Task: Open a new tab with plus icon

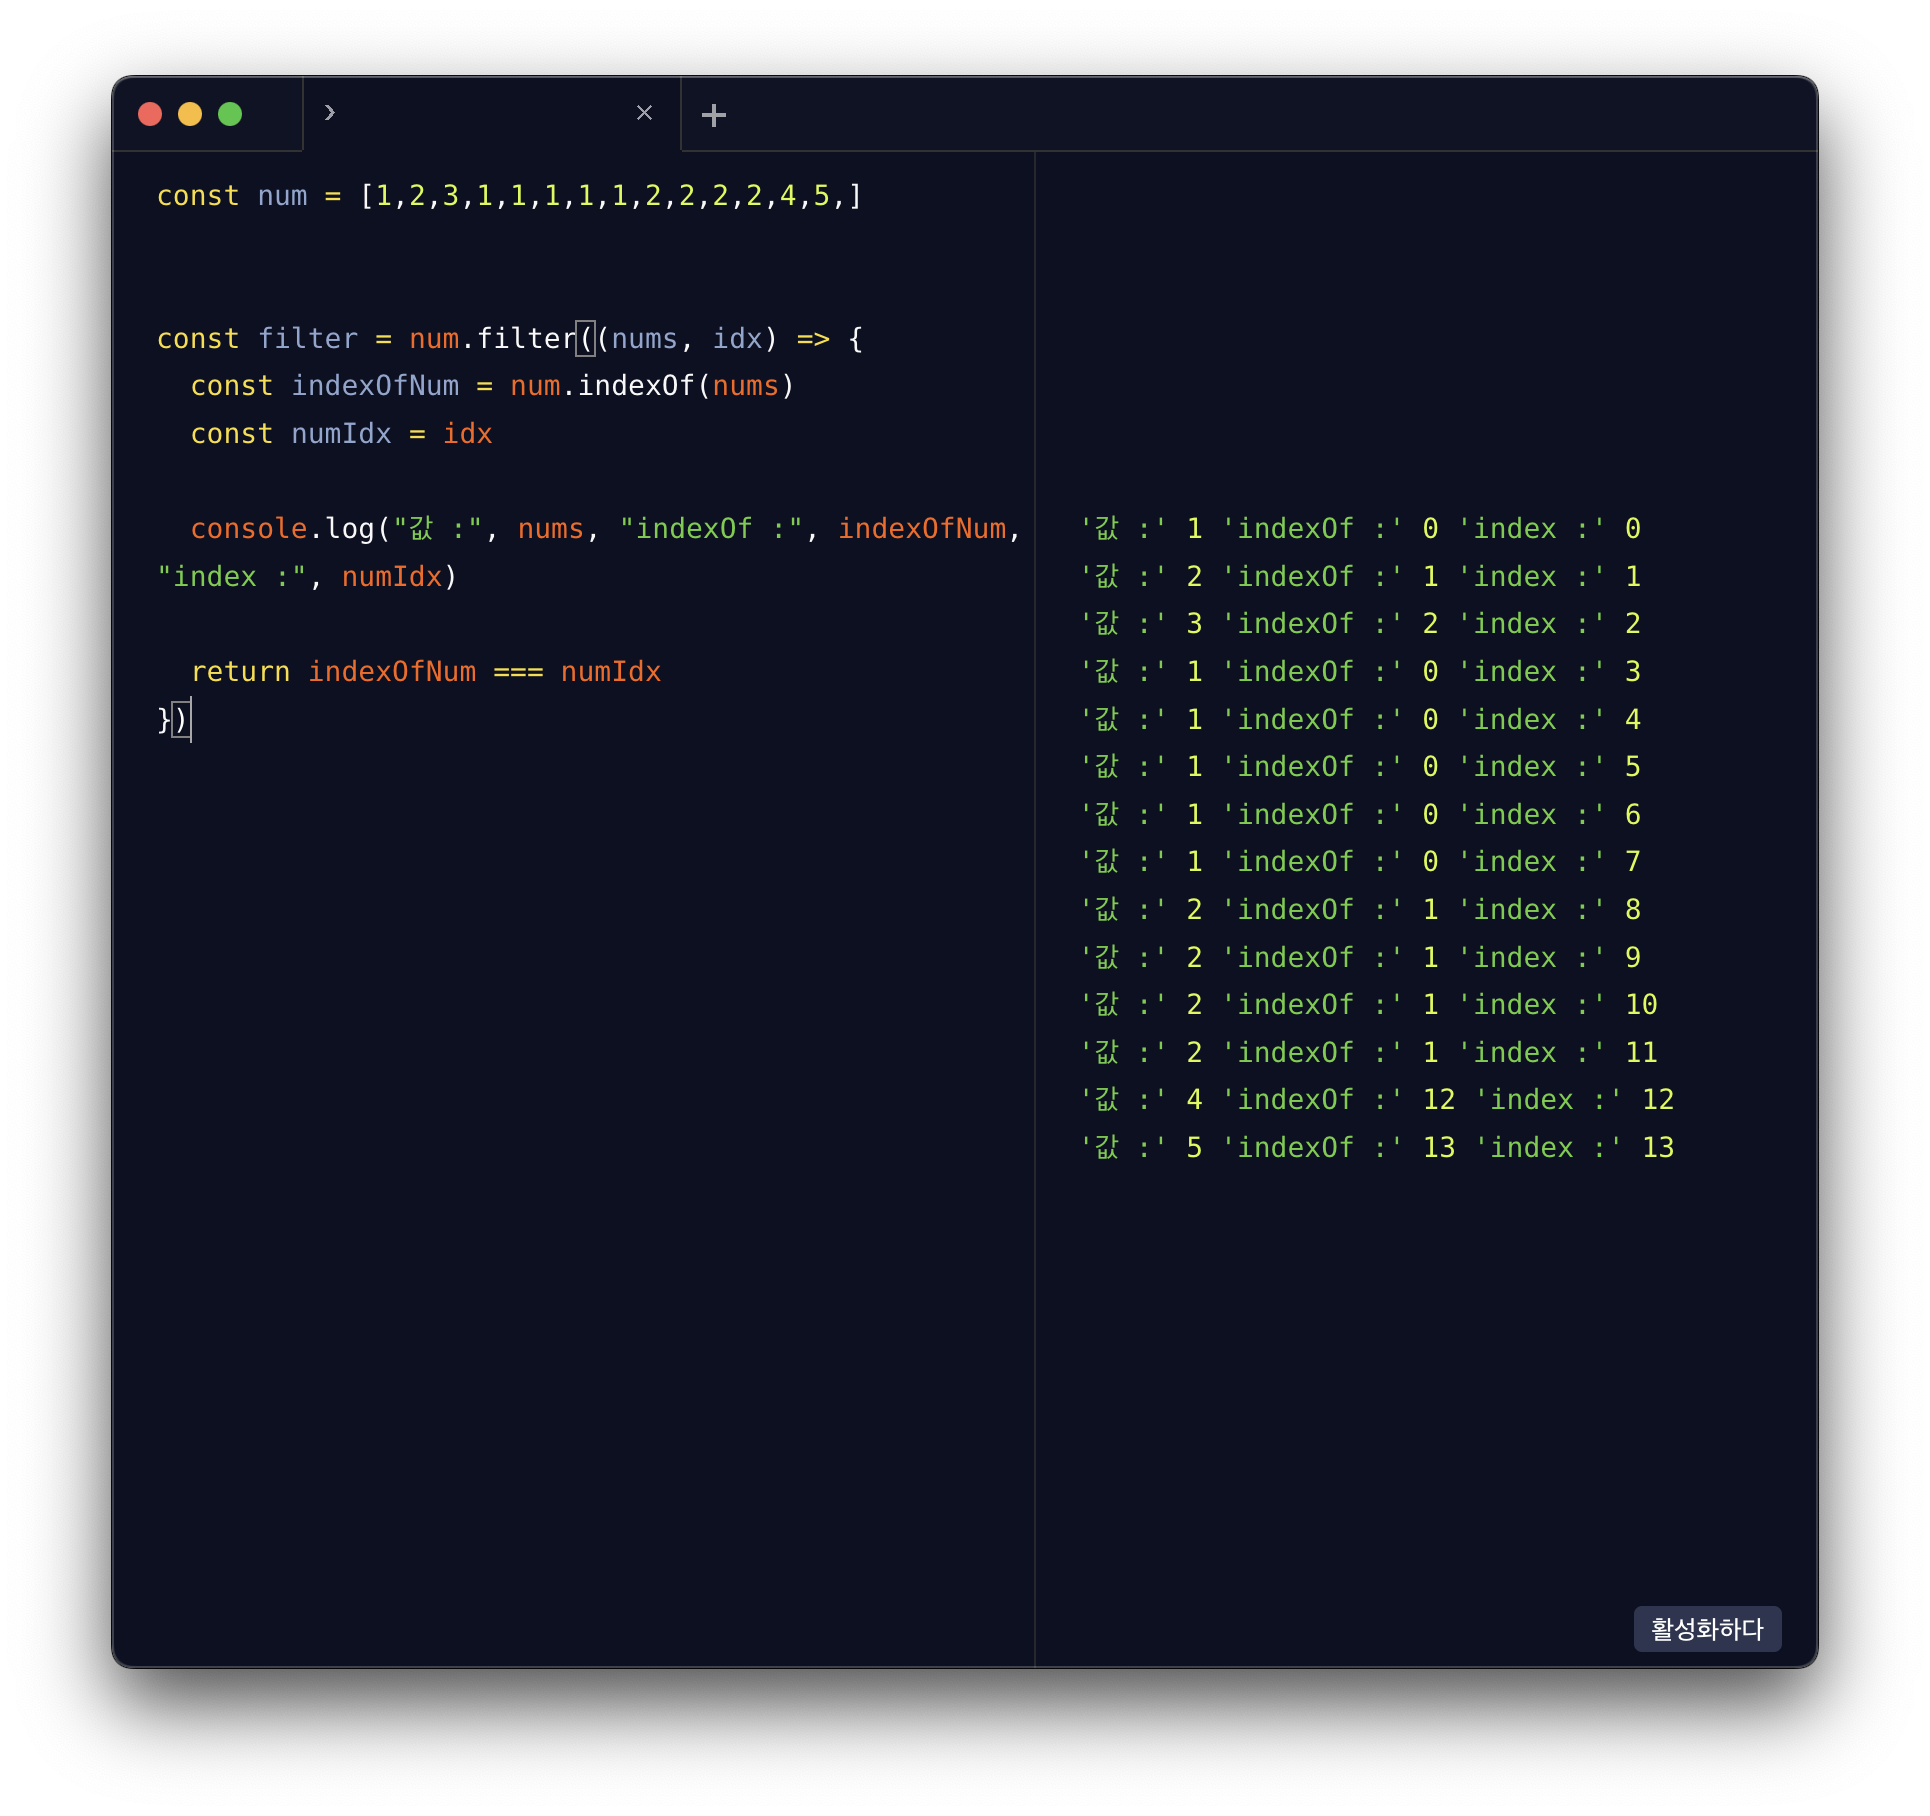Action: pos(713,115)
